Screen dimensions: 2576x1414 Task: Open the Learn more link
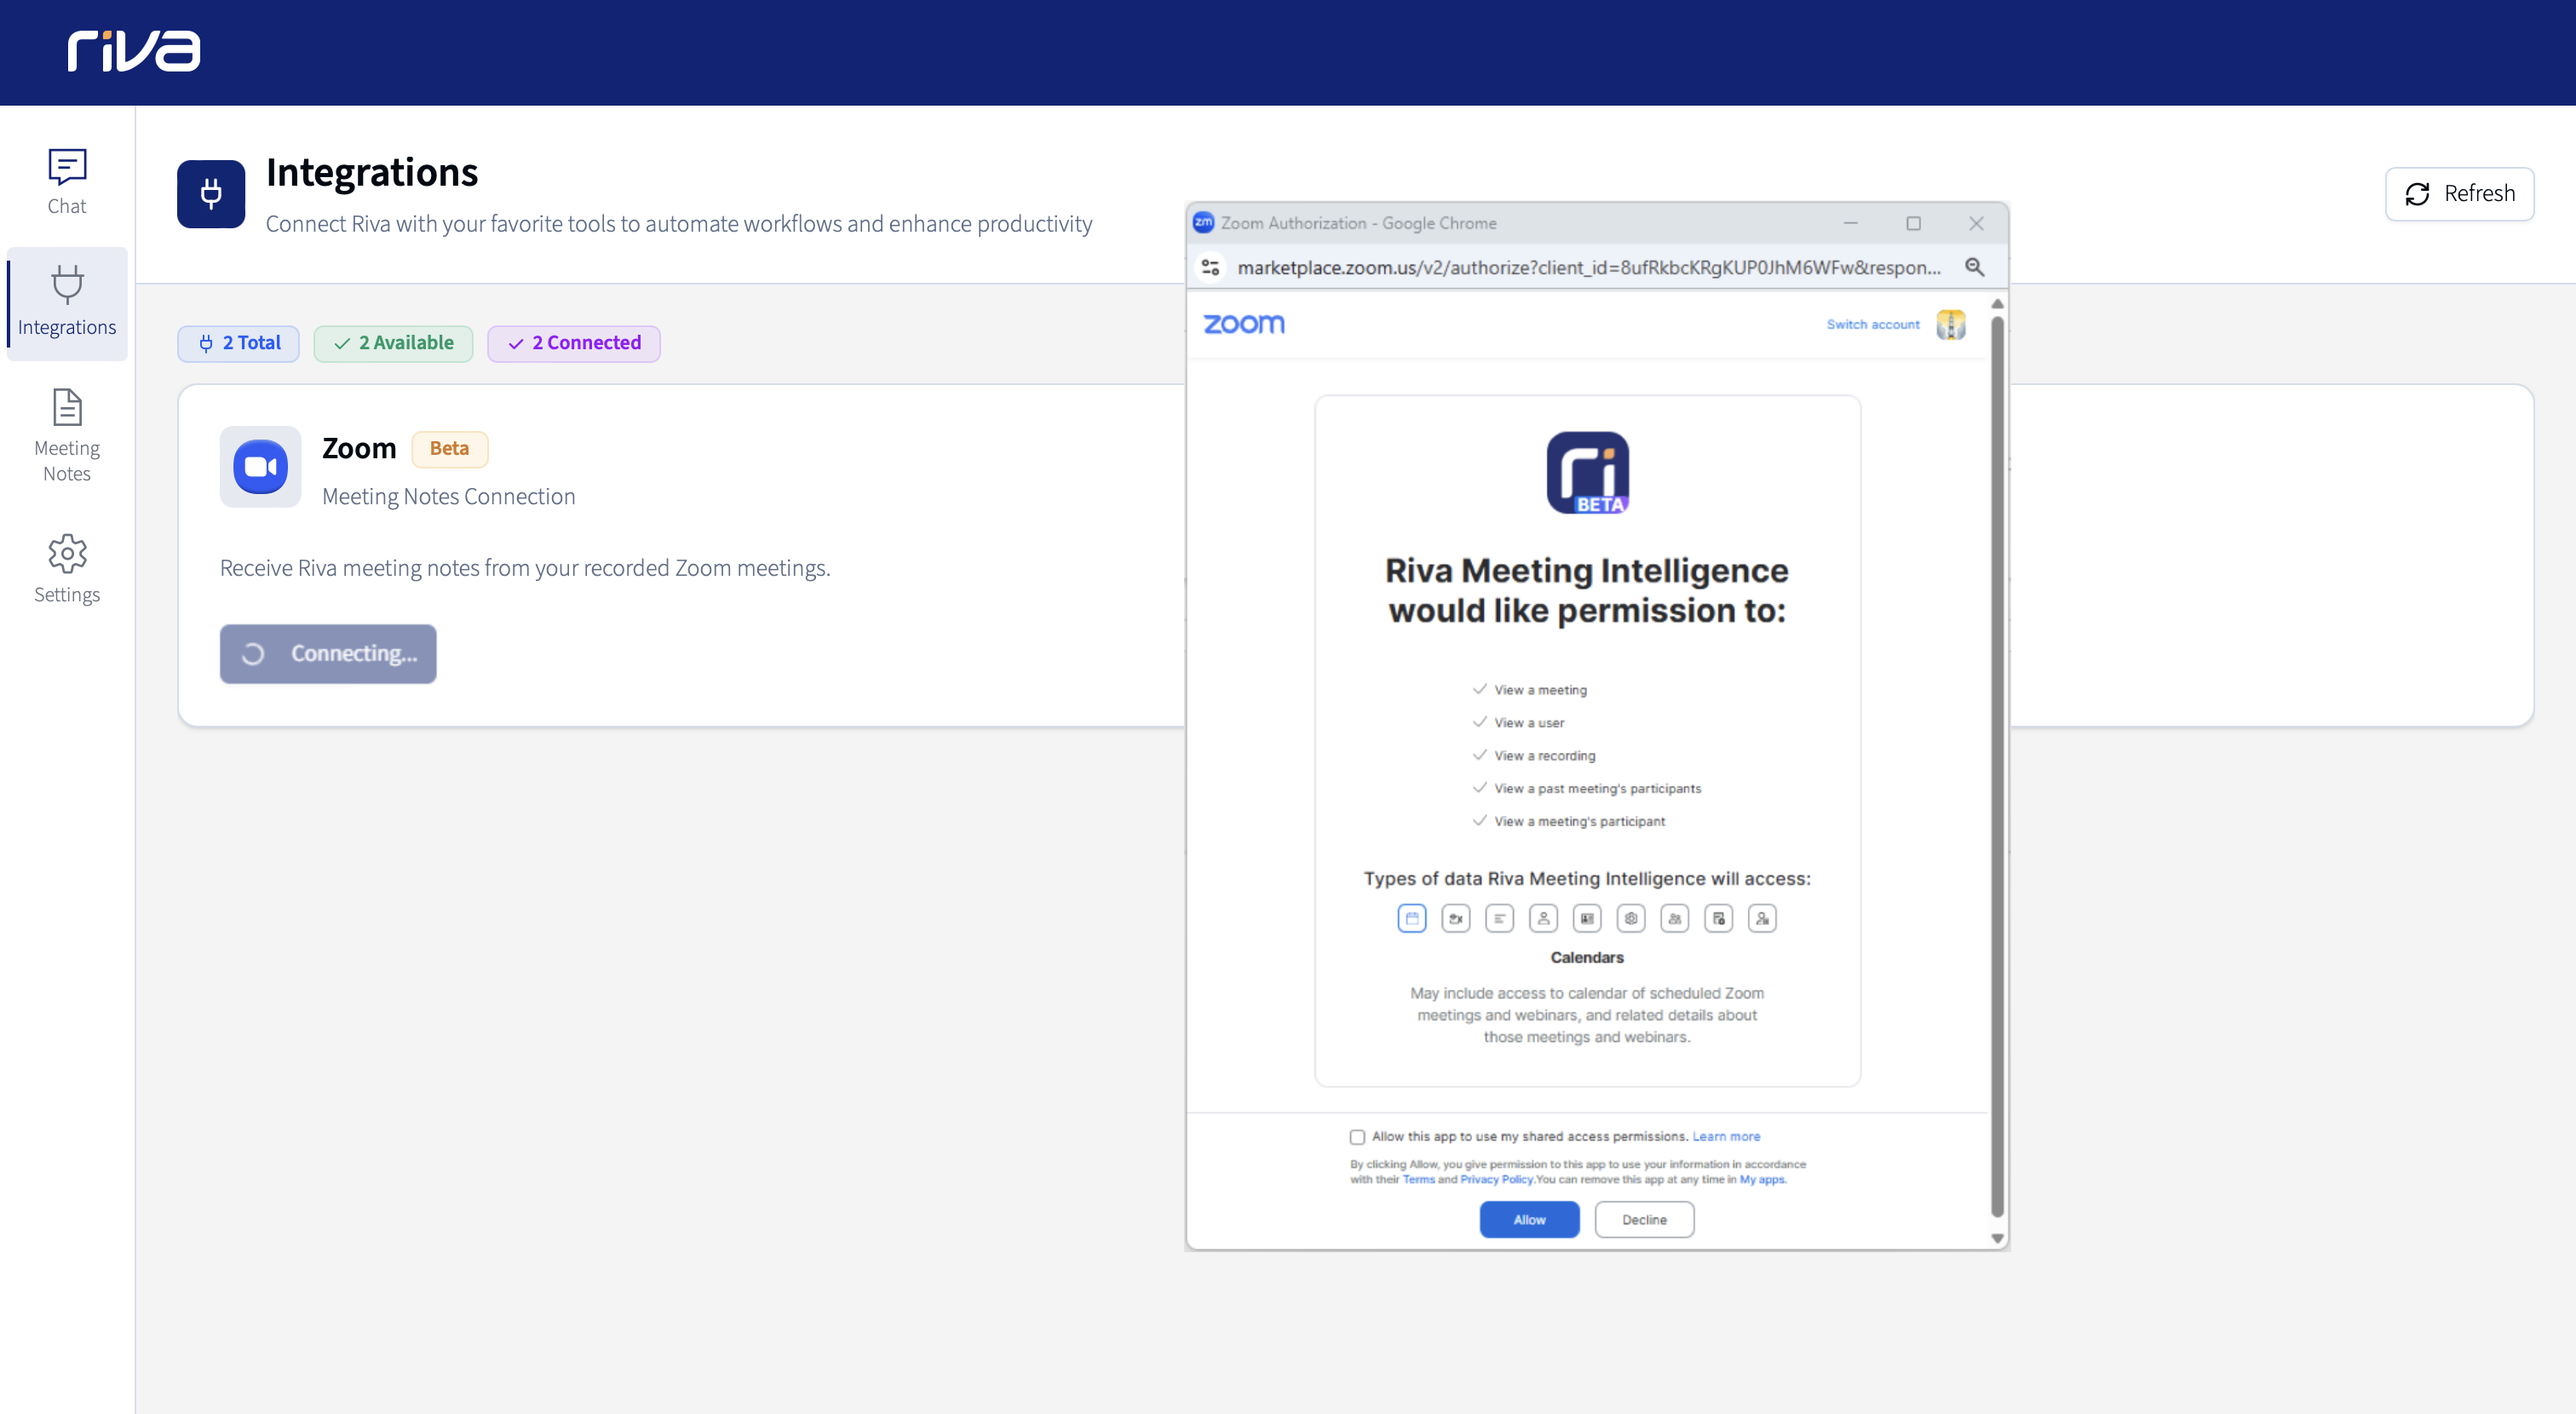1726,1137
